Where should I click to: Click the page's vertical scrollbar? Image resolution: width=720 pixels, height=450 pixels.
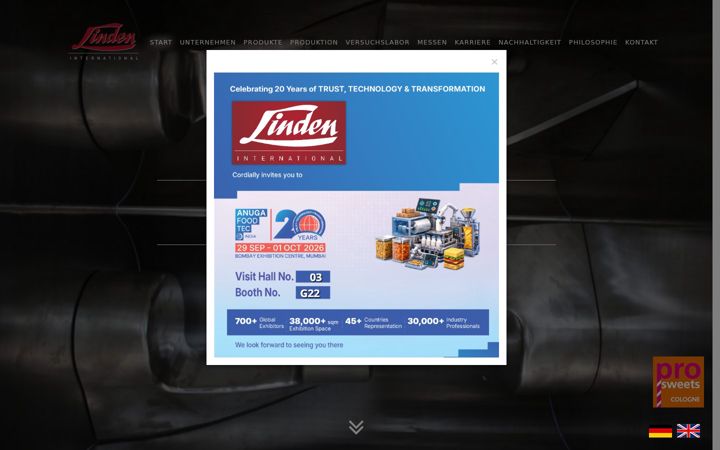(x=716, y=225)
